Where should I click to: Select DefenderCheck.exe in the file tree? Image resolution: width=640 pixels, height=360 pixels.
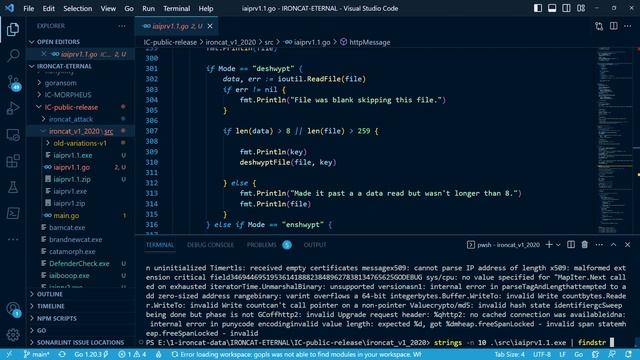[79, 264]
